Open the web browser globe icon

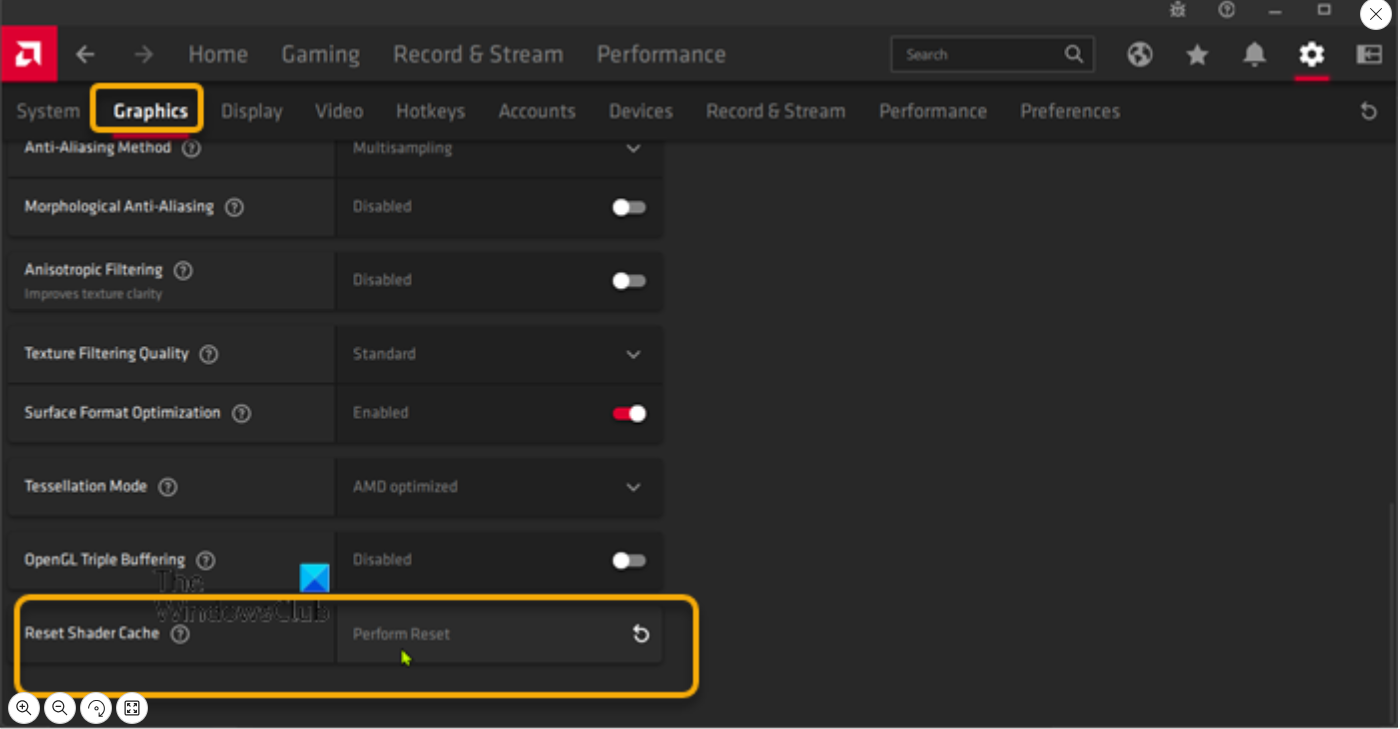[x=1140, y=54]
